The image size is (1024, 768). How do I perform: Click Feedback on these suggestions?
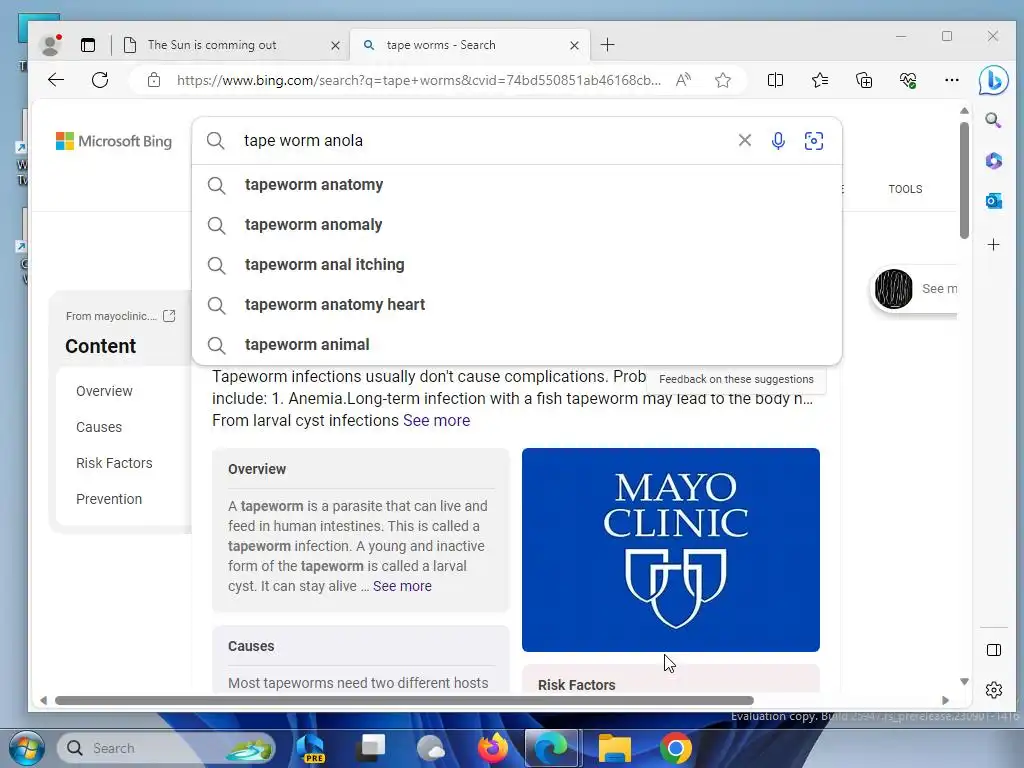coord(736,379)
